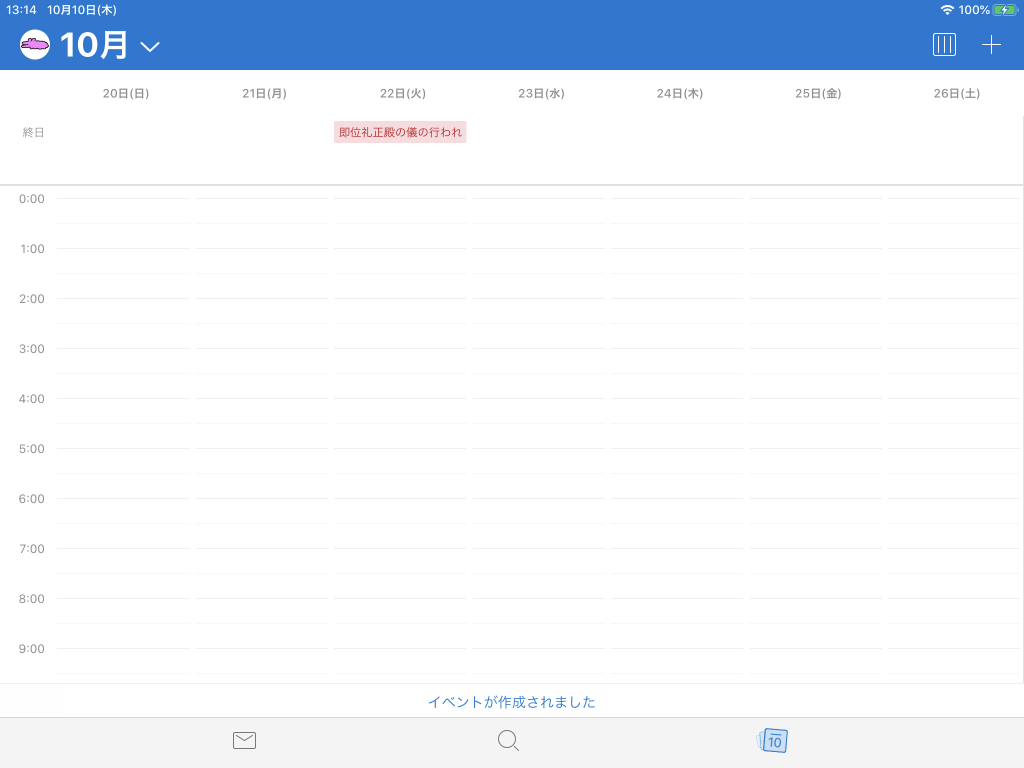Select the 24日(木) day header

click(x=680, y=93)
